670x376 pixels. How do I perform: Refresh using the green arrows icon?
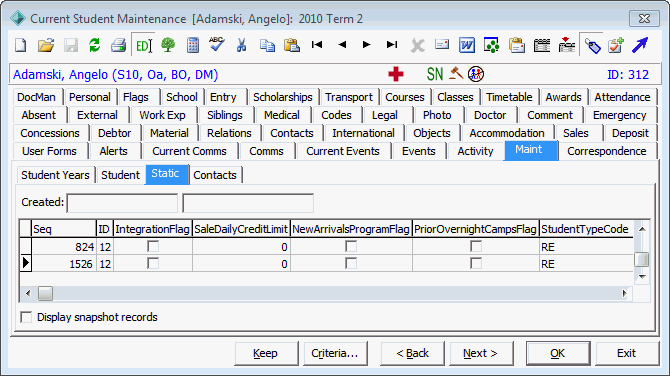pos(94,45)
